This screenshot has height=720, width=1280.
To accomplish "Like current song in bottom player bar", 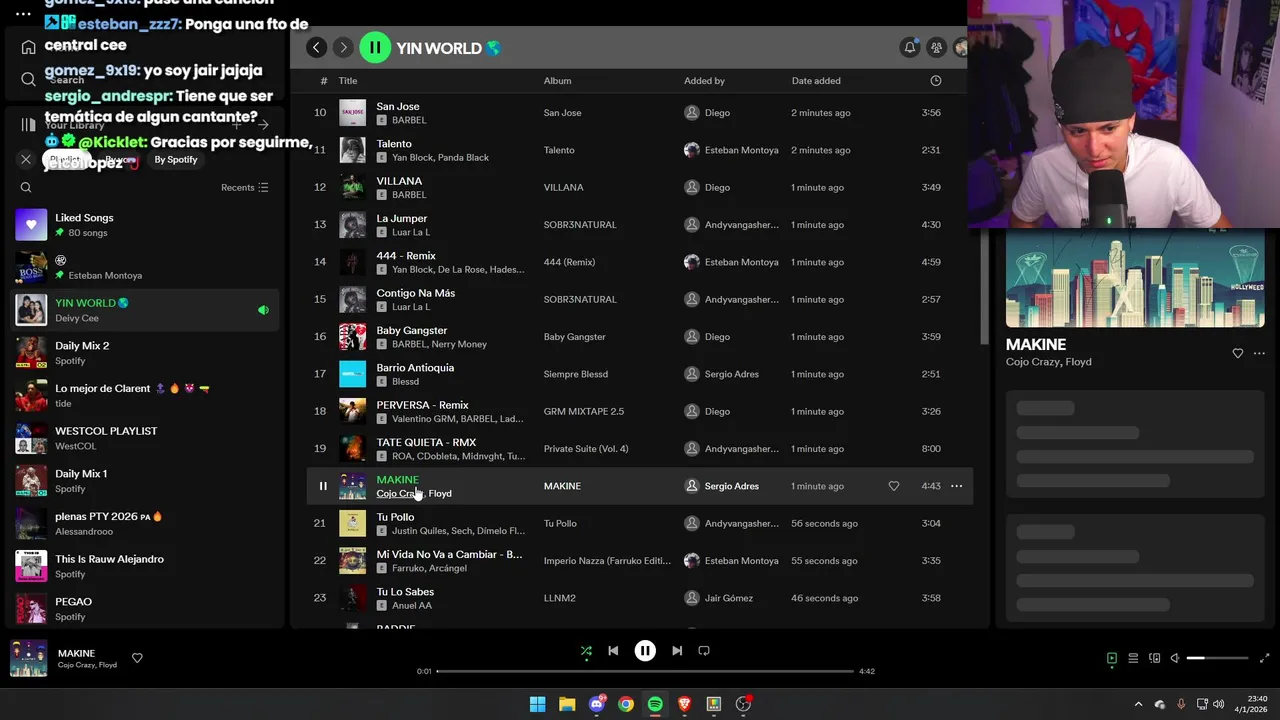I will [x=137, y=658].
